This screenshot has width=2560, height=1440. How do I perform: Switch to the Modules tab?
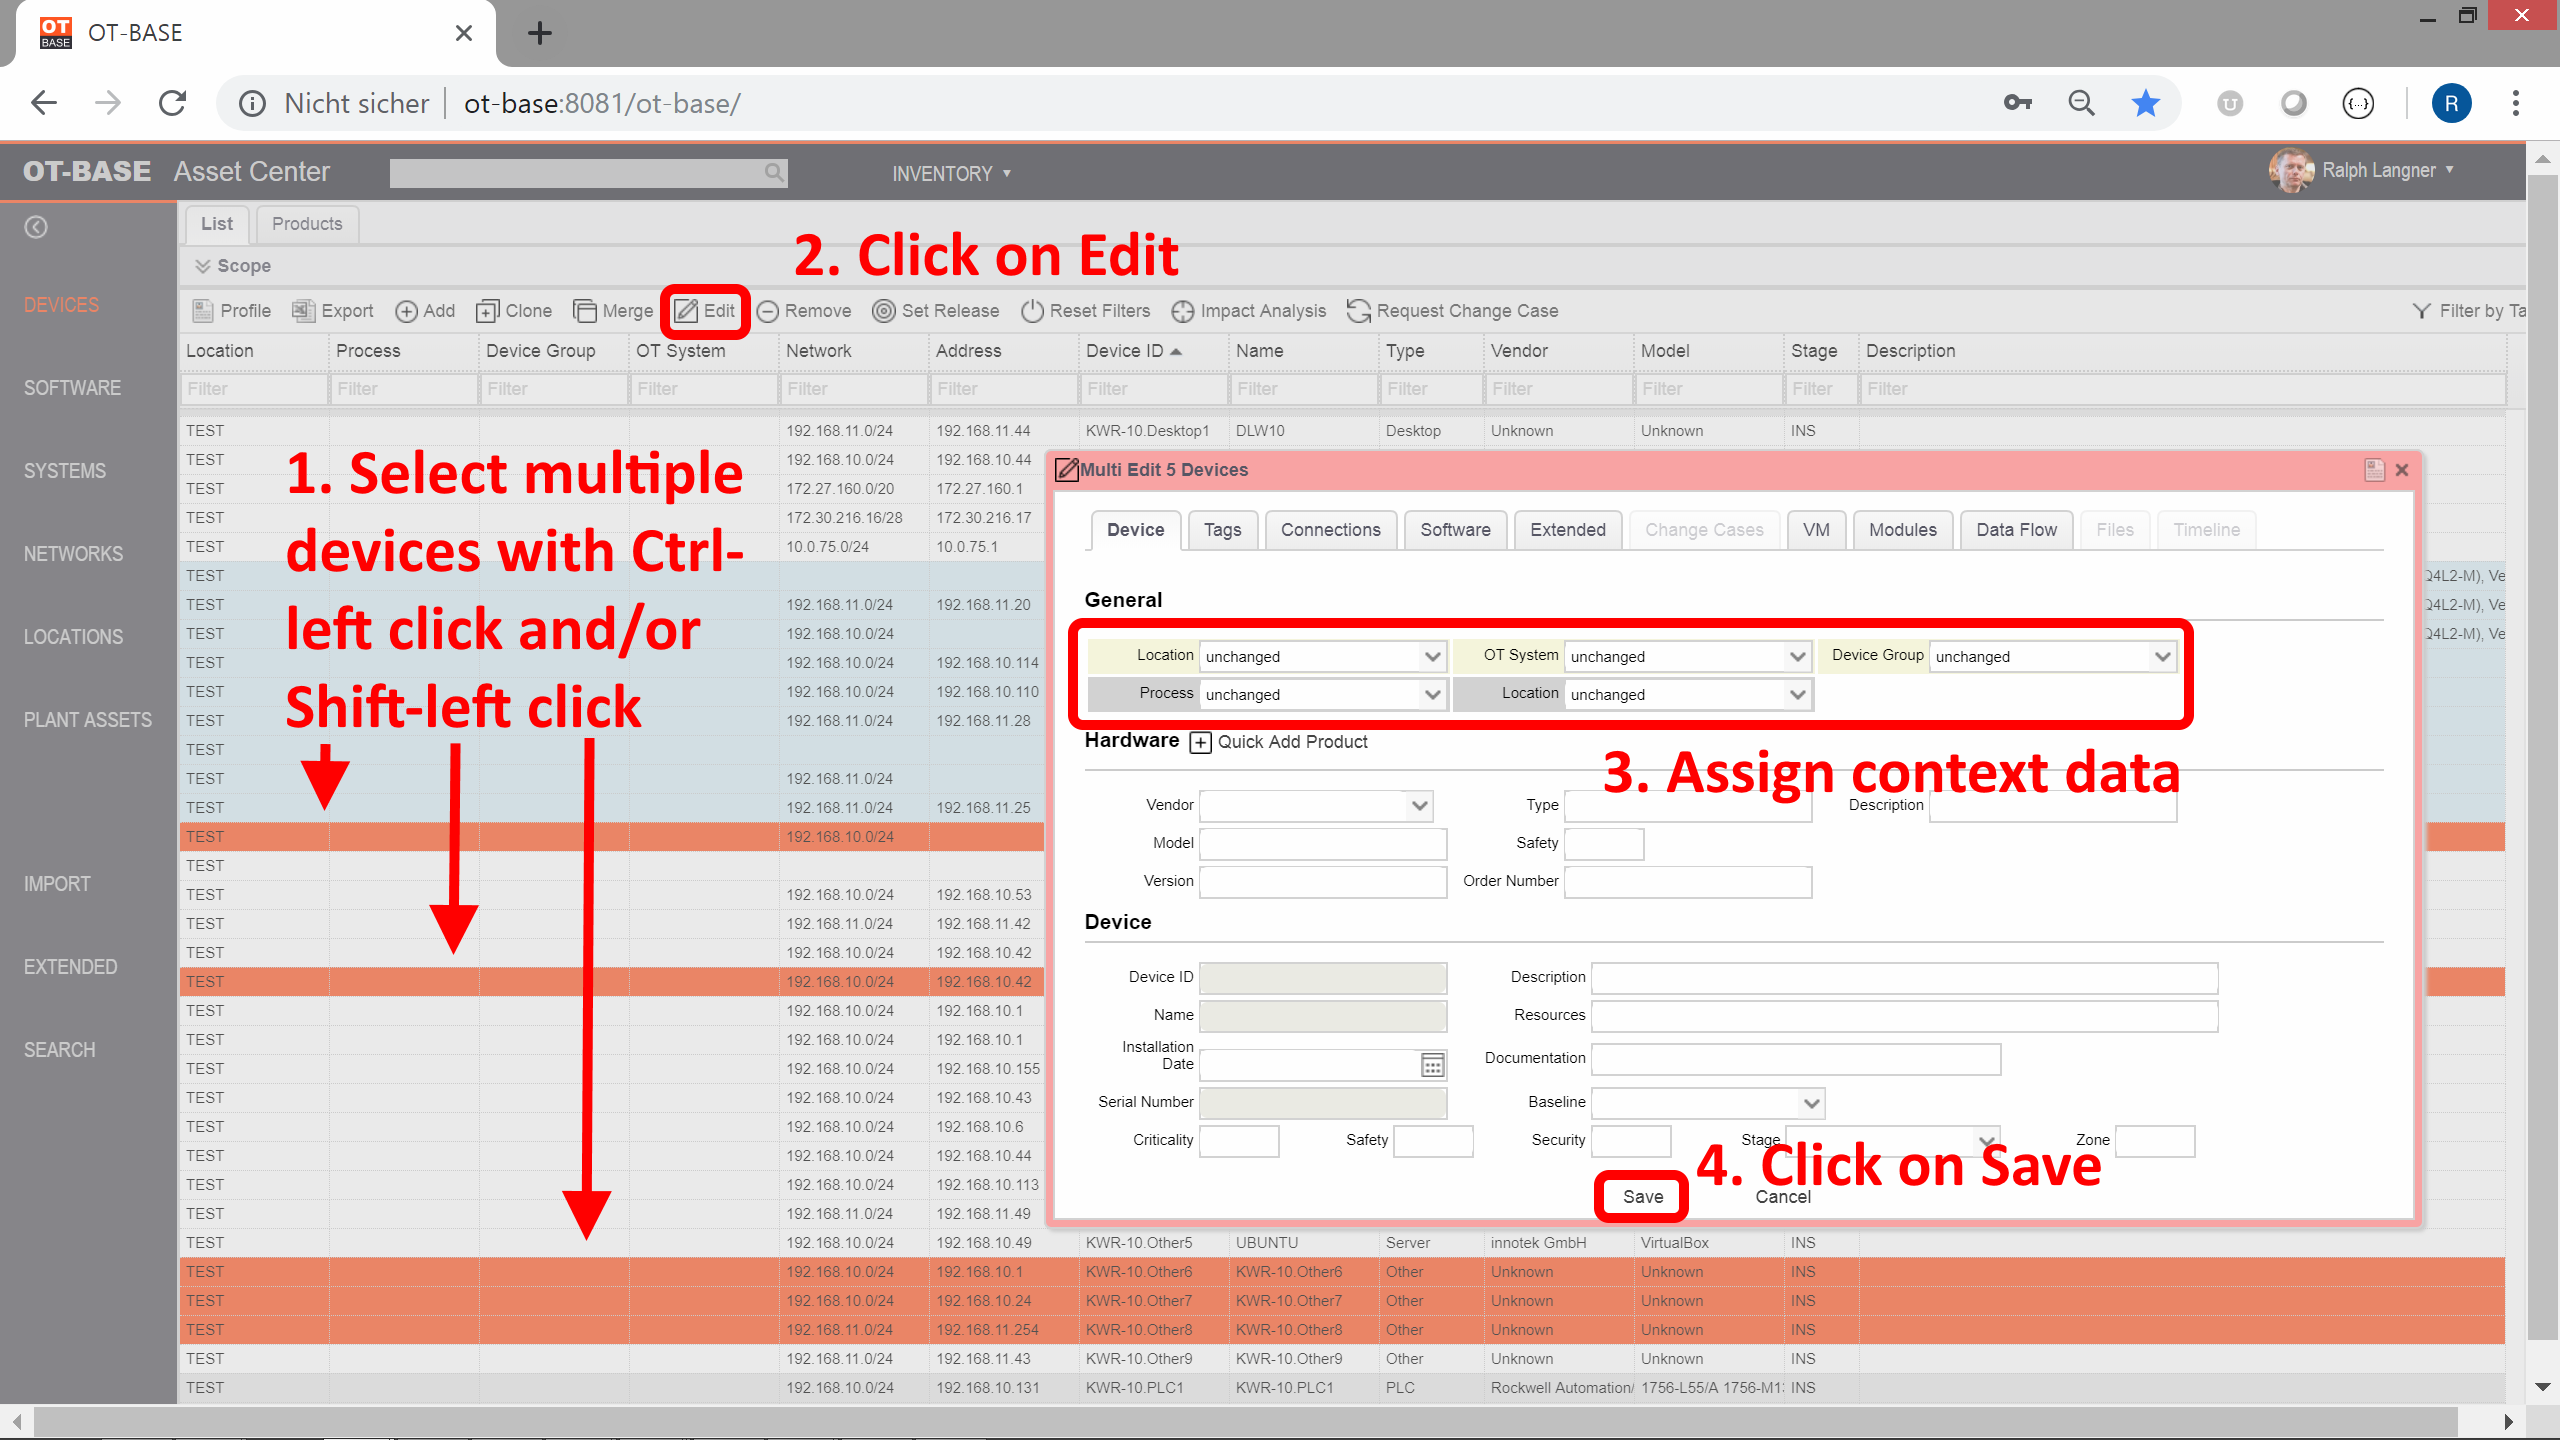coord(1902,530)
